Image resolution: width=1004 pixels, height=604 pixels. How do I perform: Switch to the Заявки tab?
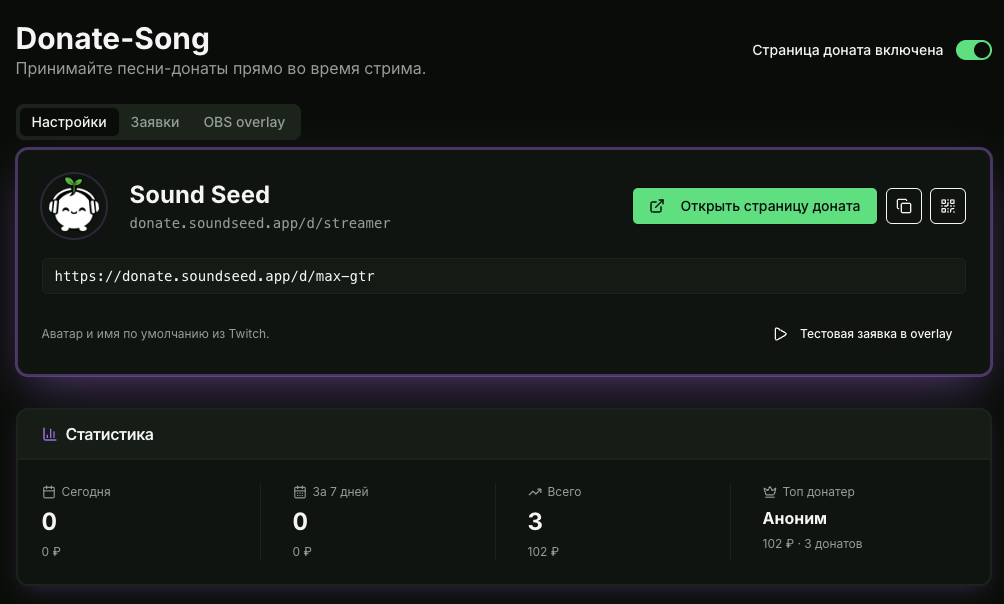[x=155, y=122]
